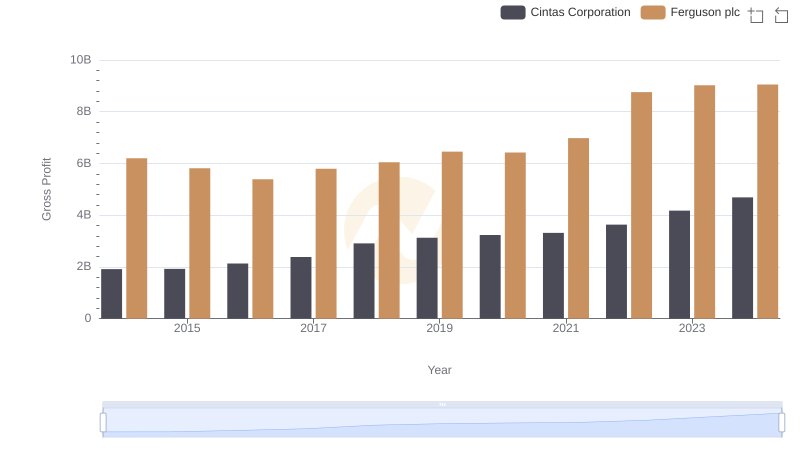Click the 2017 x-axis label
This screenshot has height=461, width=800.
click(313, 328)
